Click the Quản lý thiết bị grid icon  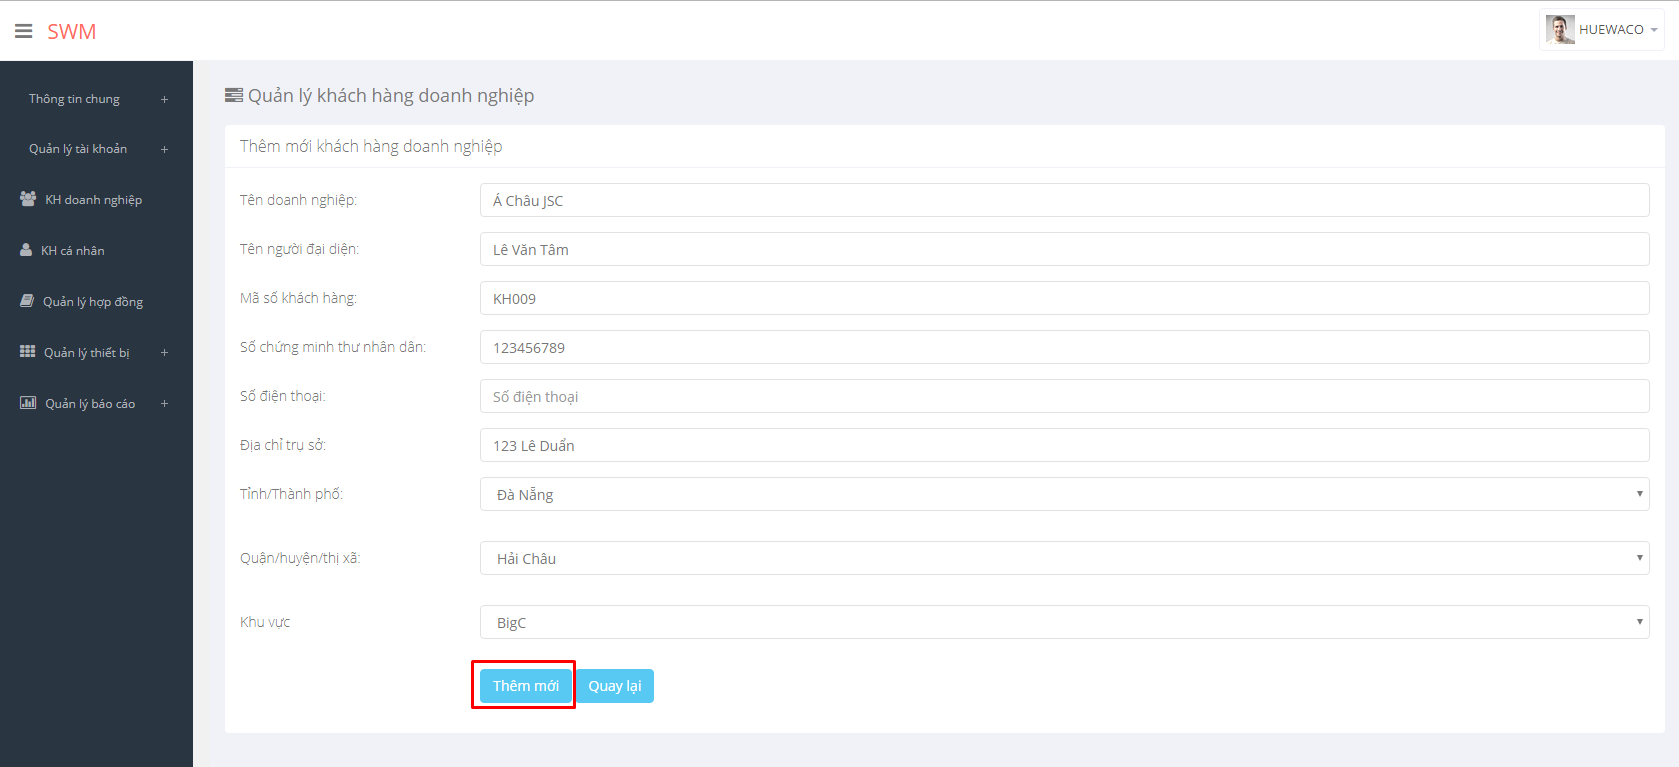[28, 351]
